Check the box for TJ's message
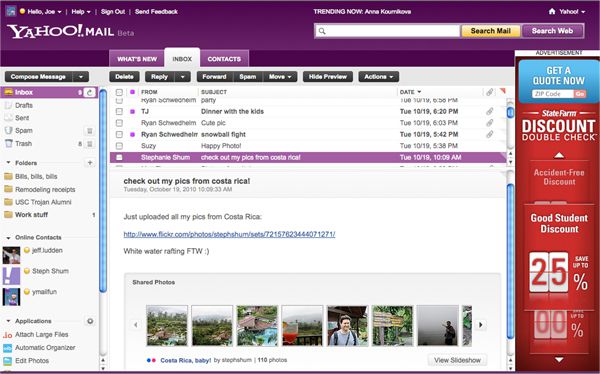Screen dimensions: 600x374 tap(119, 111)
